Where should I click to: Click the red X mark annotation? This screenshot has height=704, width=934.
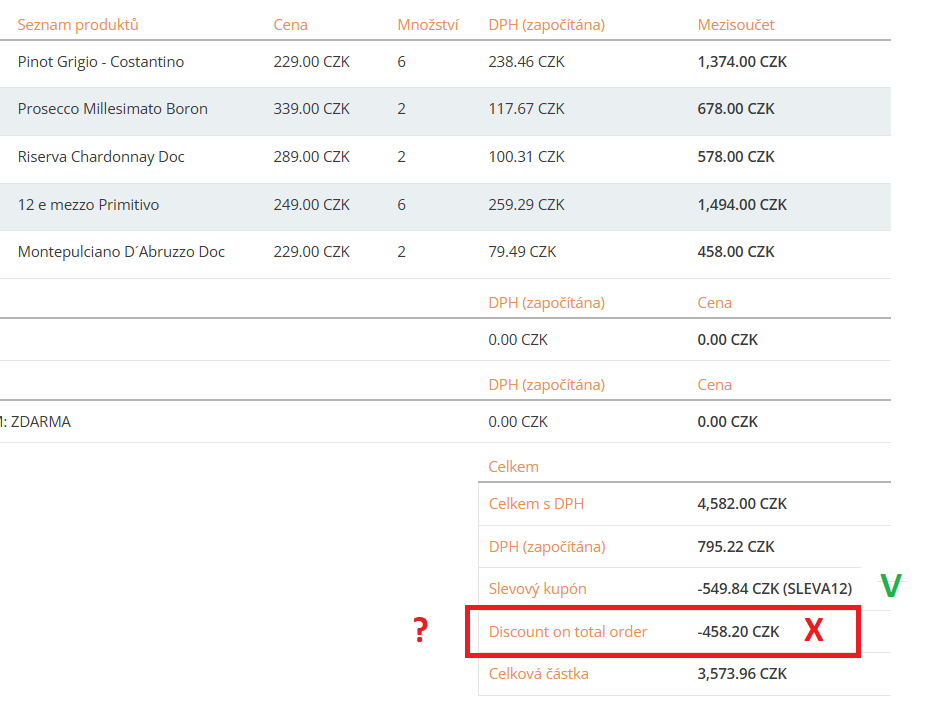pyautogui.click(x=814, y=631)
